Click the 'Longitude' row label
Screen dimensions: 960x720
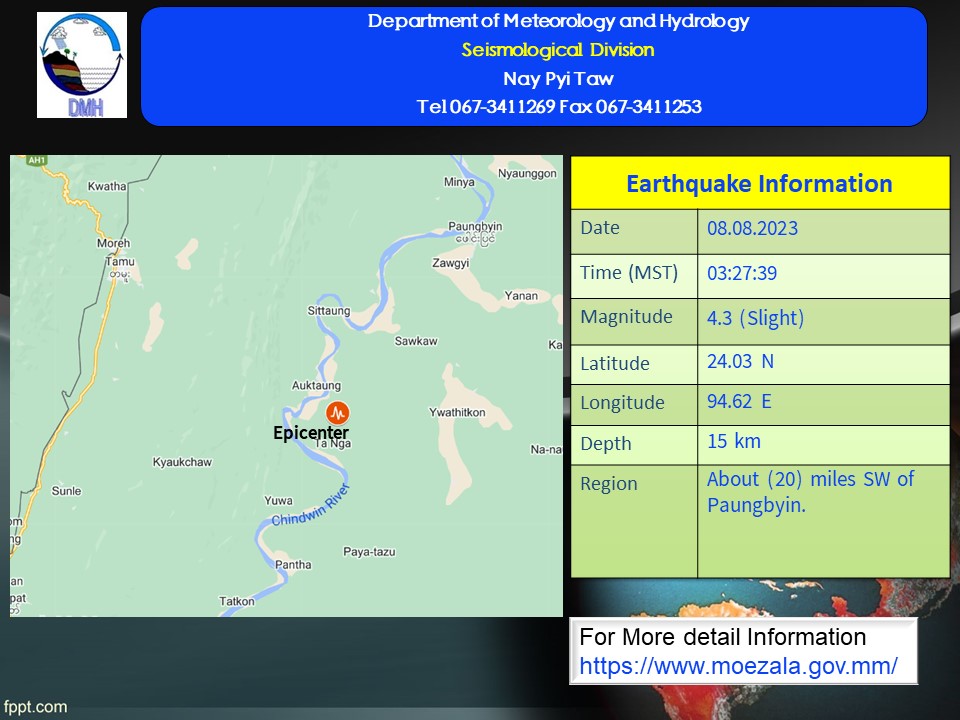[x=622, y=403]
